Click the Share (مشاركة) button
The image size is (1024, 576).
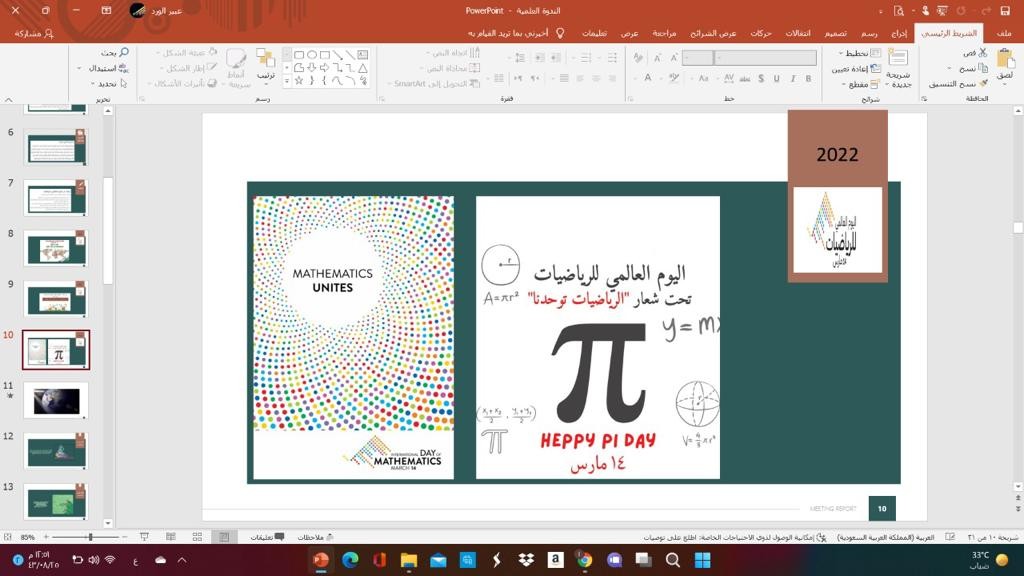coord(34,33)
